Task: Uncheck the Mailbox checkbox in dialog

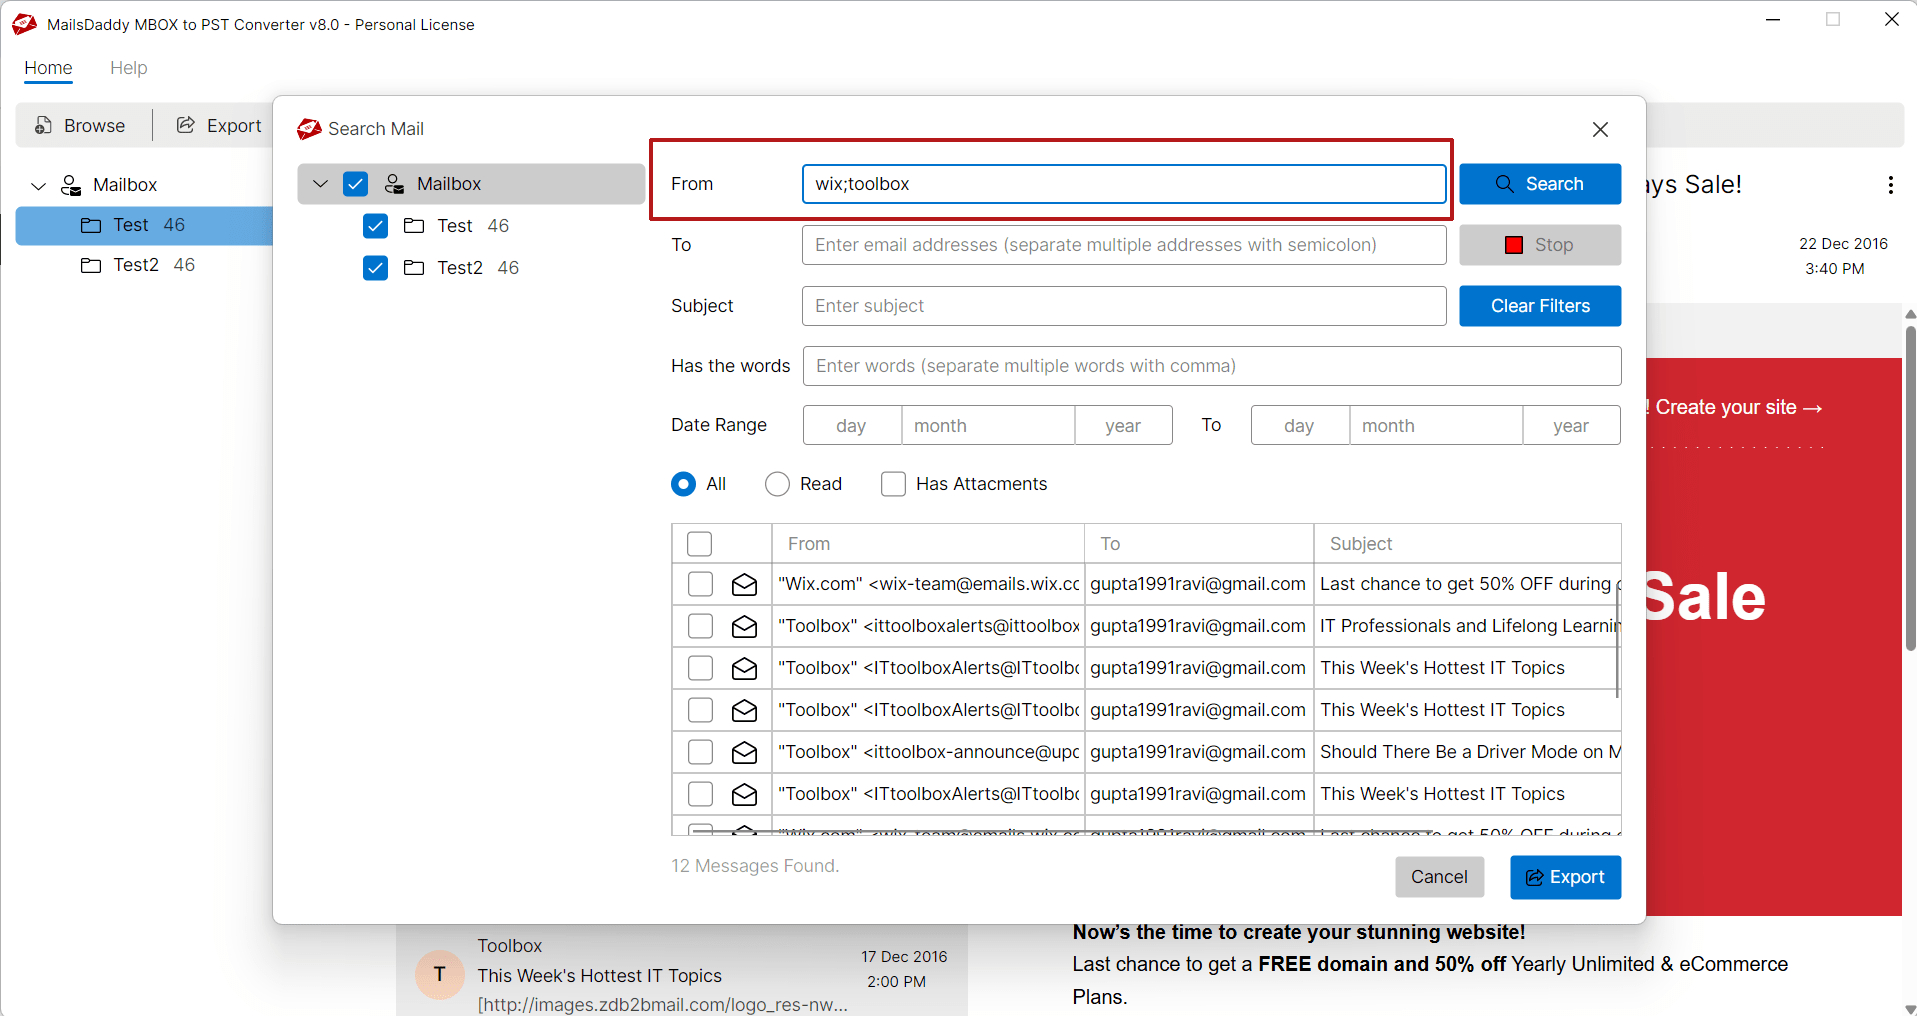Action: [x=355, y=184]
